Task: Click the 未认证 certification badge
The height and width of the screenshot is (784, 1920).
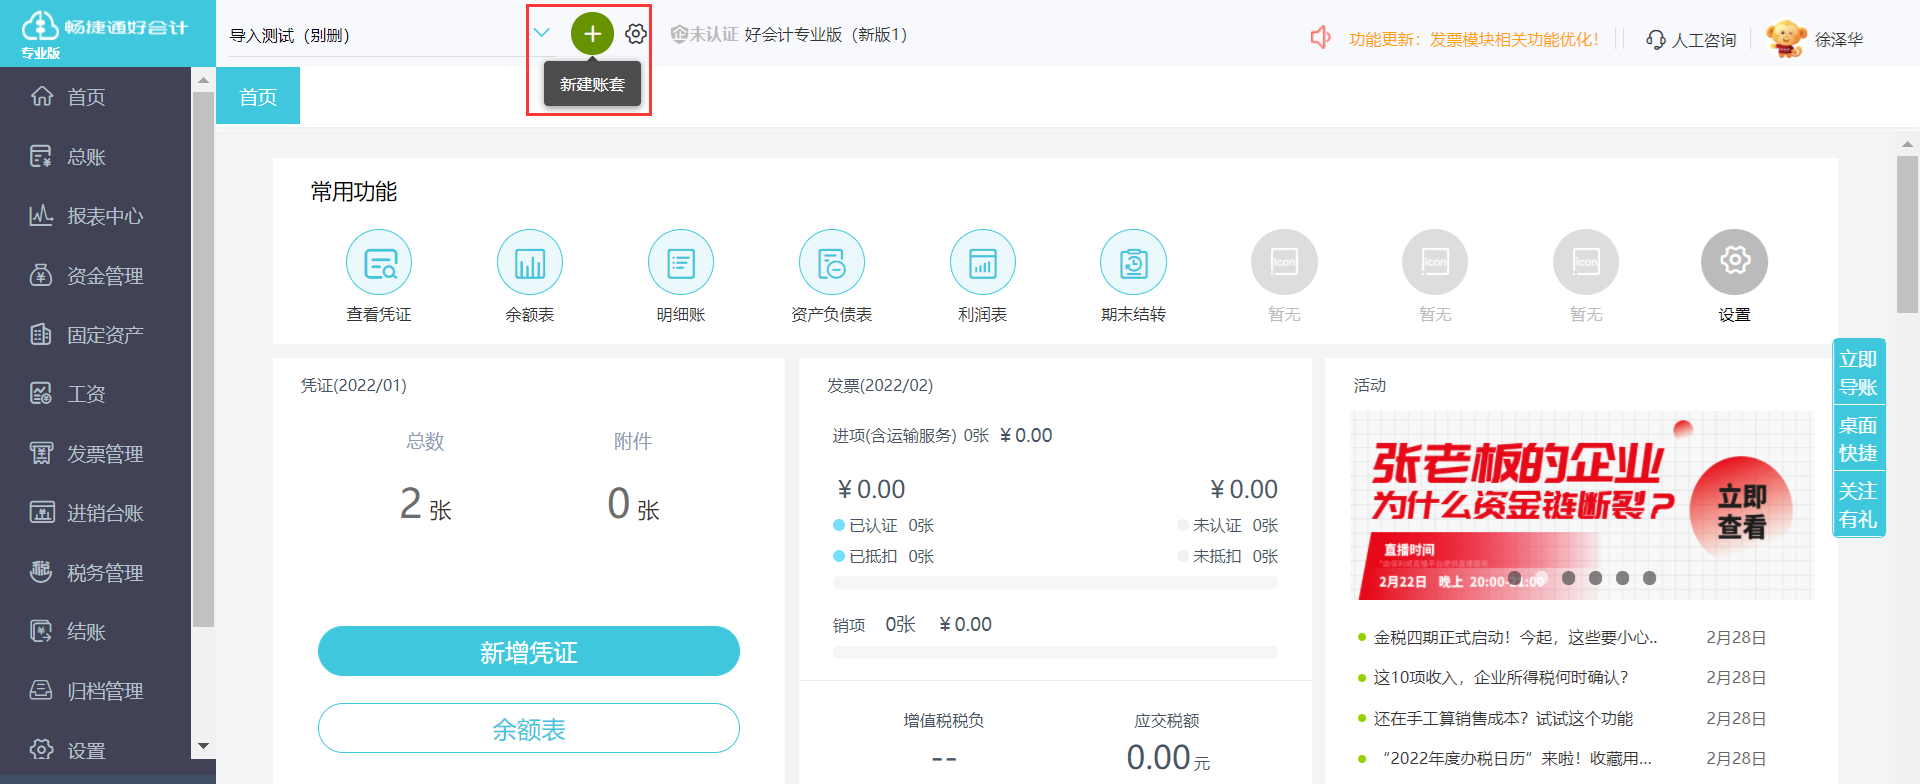Action: click(x=704, y=34)
